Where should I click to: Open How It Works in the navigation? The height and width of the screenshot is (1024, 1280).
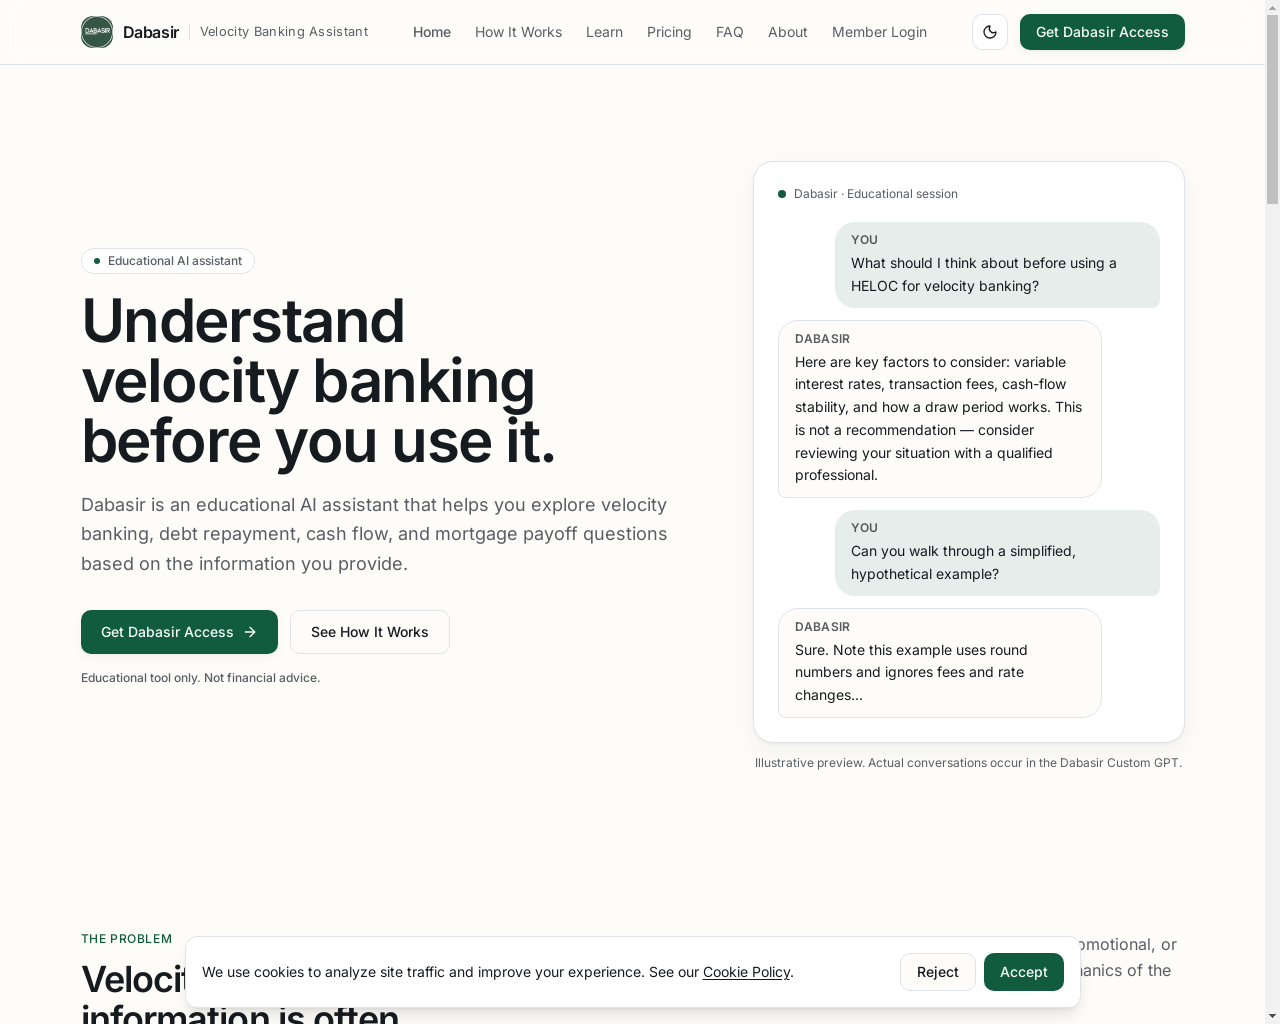pos(518,32)
